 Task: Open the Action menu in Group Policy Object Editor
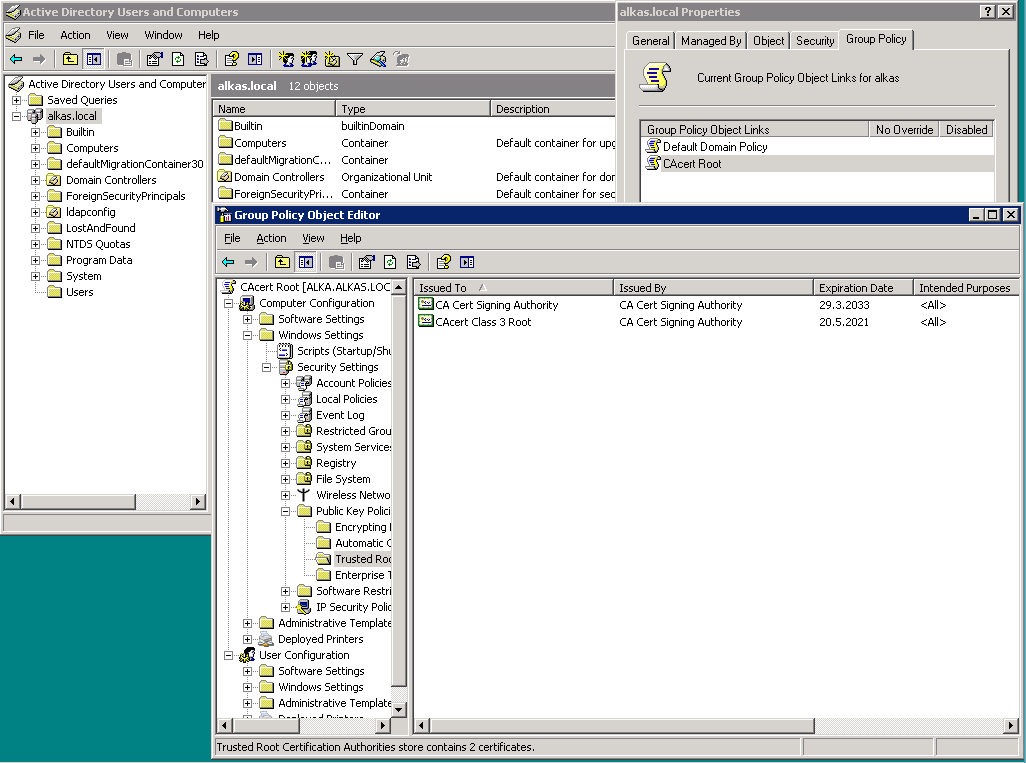point(271,238)
